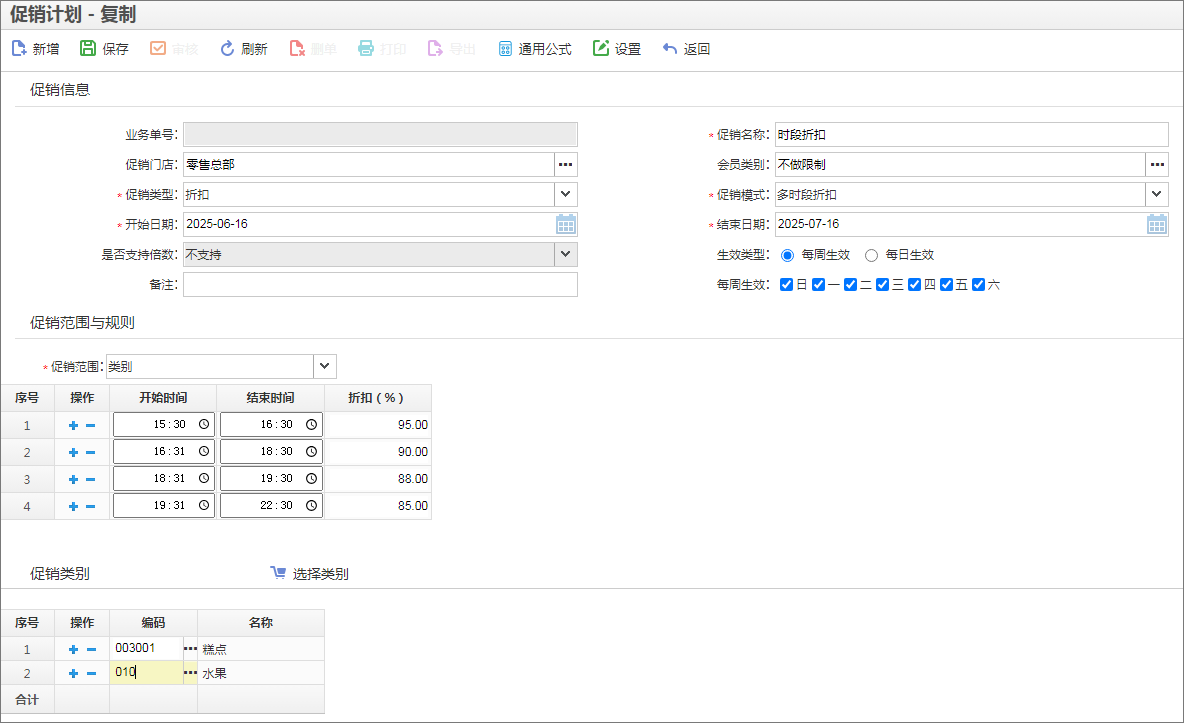Screen dimensions: 1184x723
Task: Go back using 返回
Action: tap(686, 49)
